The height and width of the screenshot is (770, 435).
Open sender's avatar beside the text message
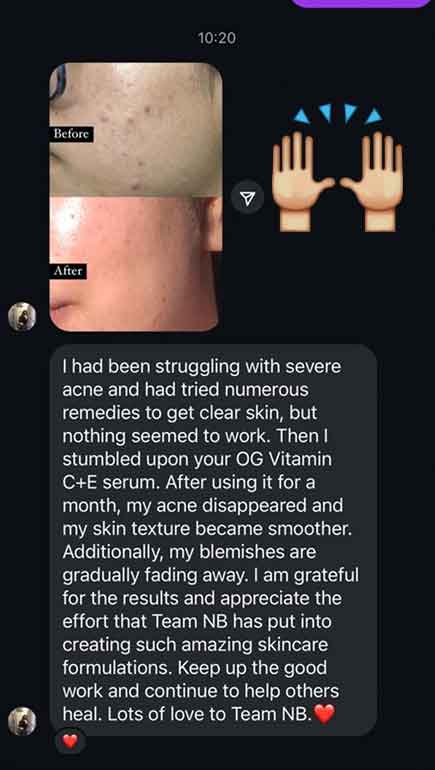[22, 721]
